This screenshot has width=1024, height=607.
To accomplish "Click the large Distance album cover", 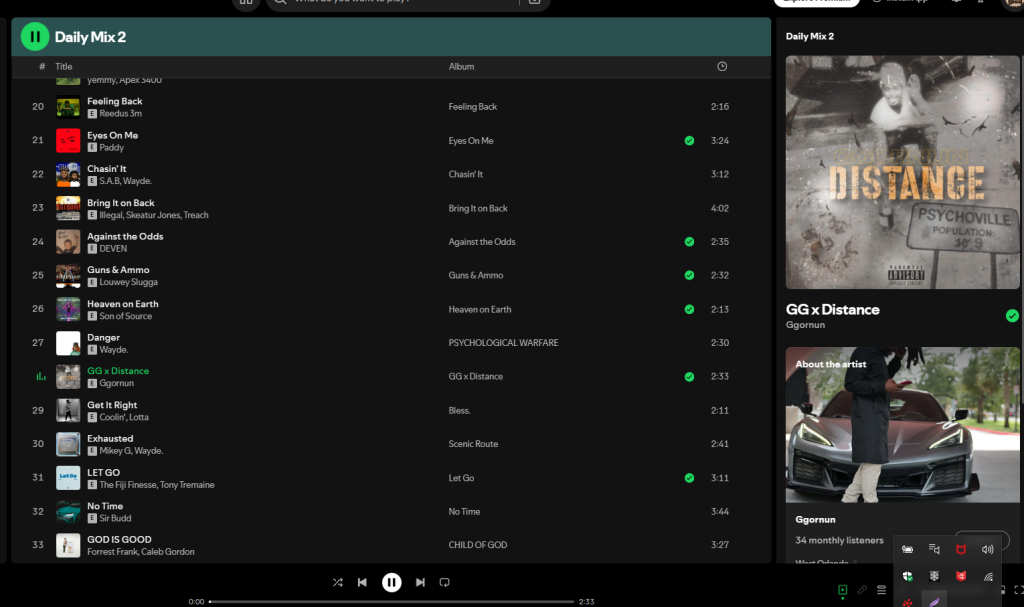I will 902,172.
